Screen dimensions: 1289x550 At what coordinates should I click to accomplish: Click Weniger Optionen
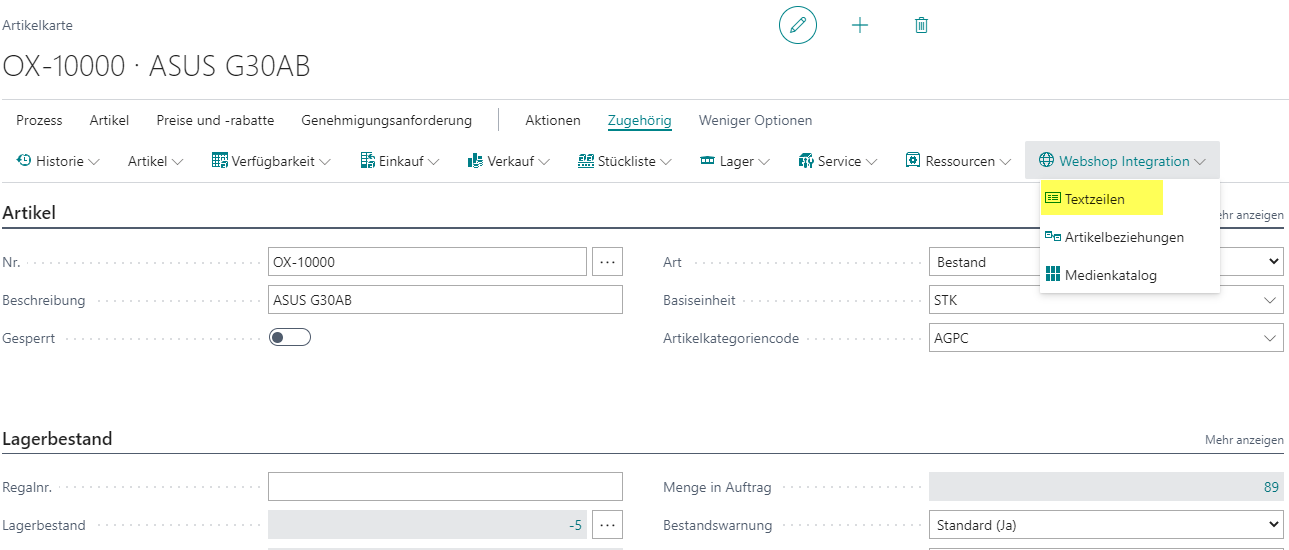[755, 120]
